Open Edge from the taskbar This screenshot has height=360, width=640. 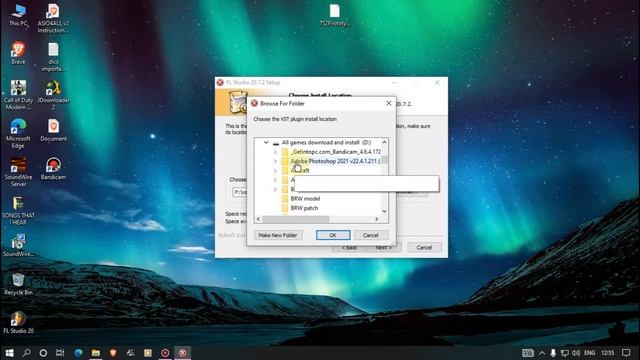click(x=78, y=353)
